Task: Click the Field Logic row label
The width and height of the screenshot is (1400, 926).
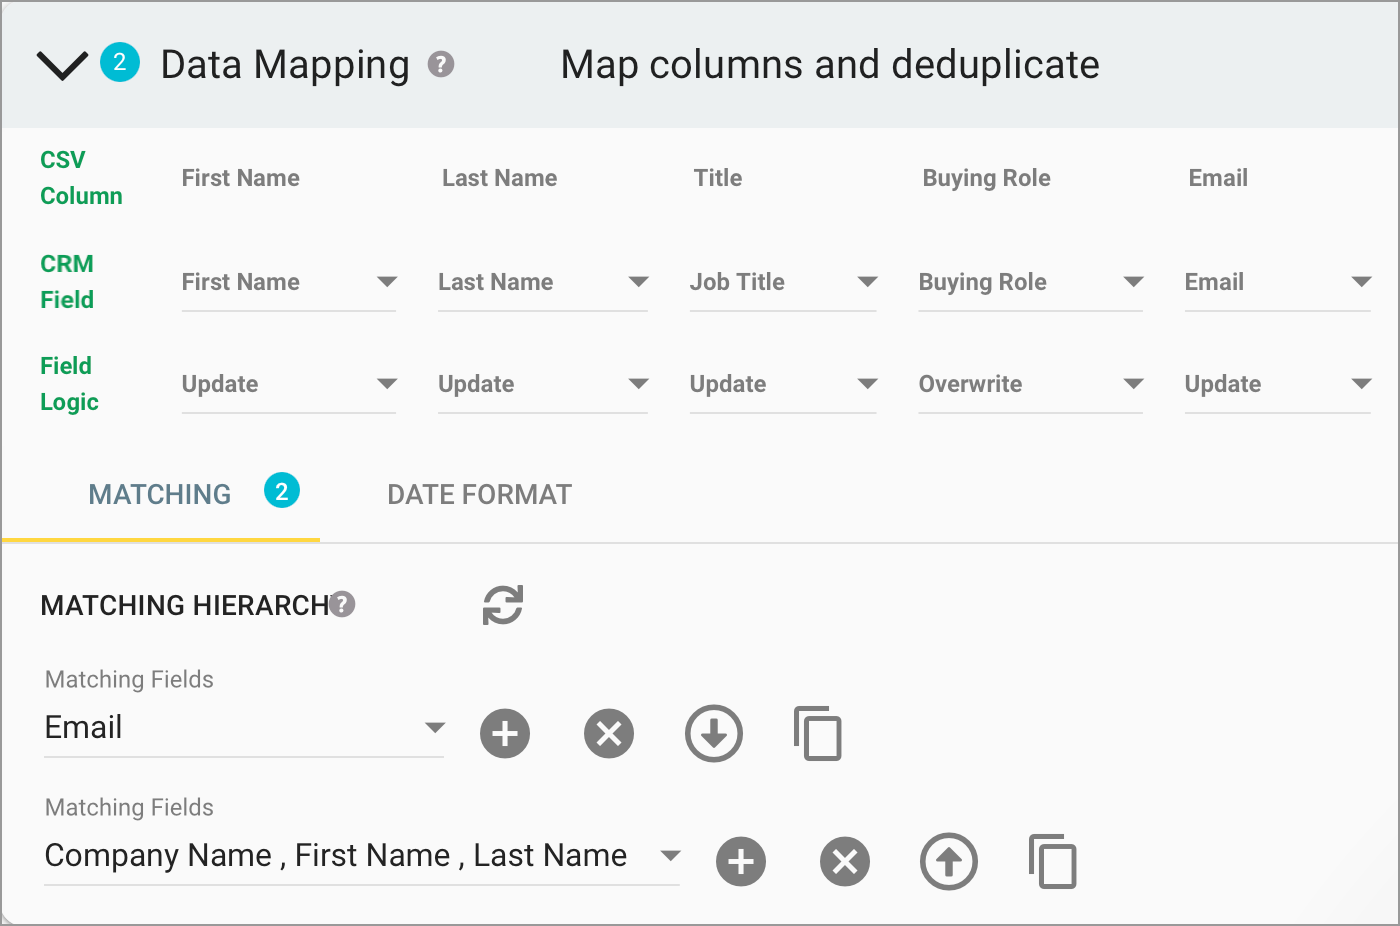Action: pyautogui.click(x=69, y=384)
